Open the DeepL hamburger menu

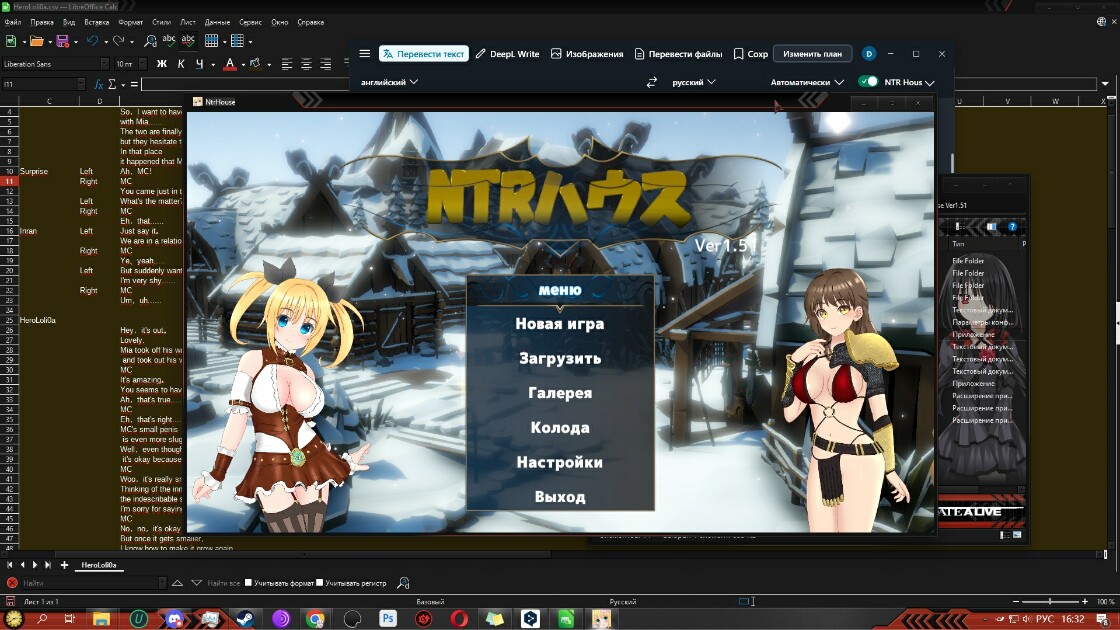[364, 54]
